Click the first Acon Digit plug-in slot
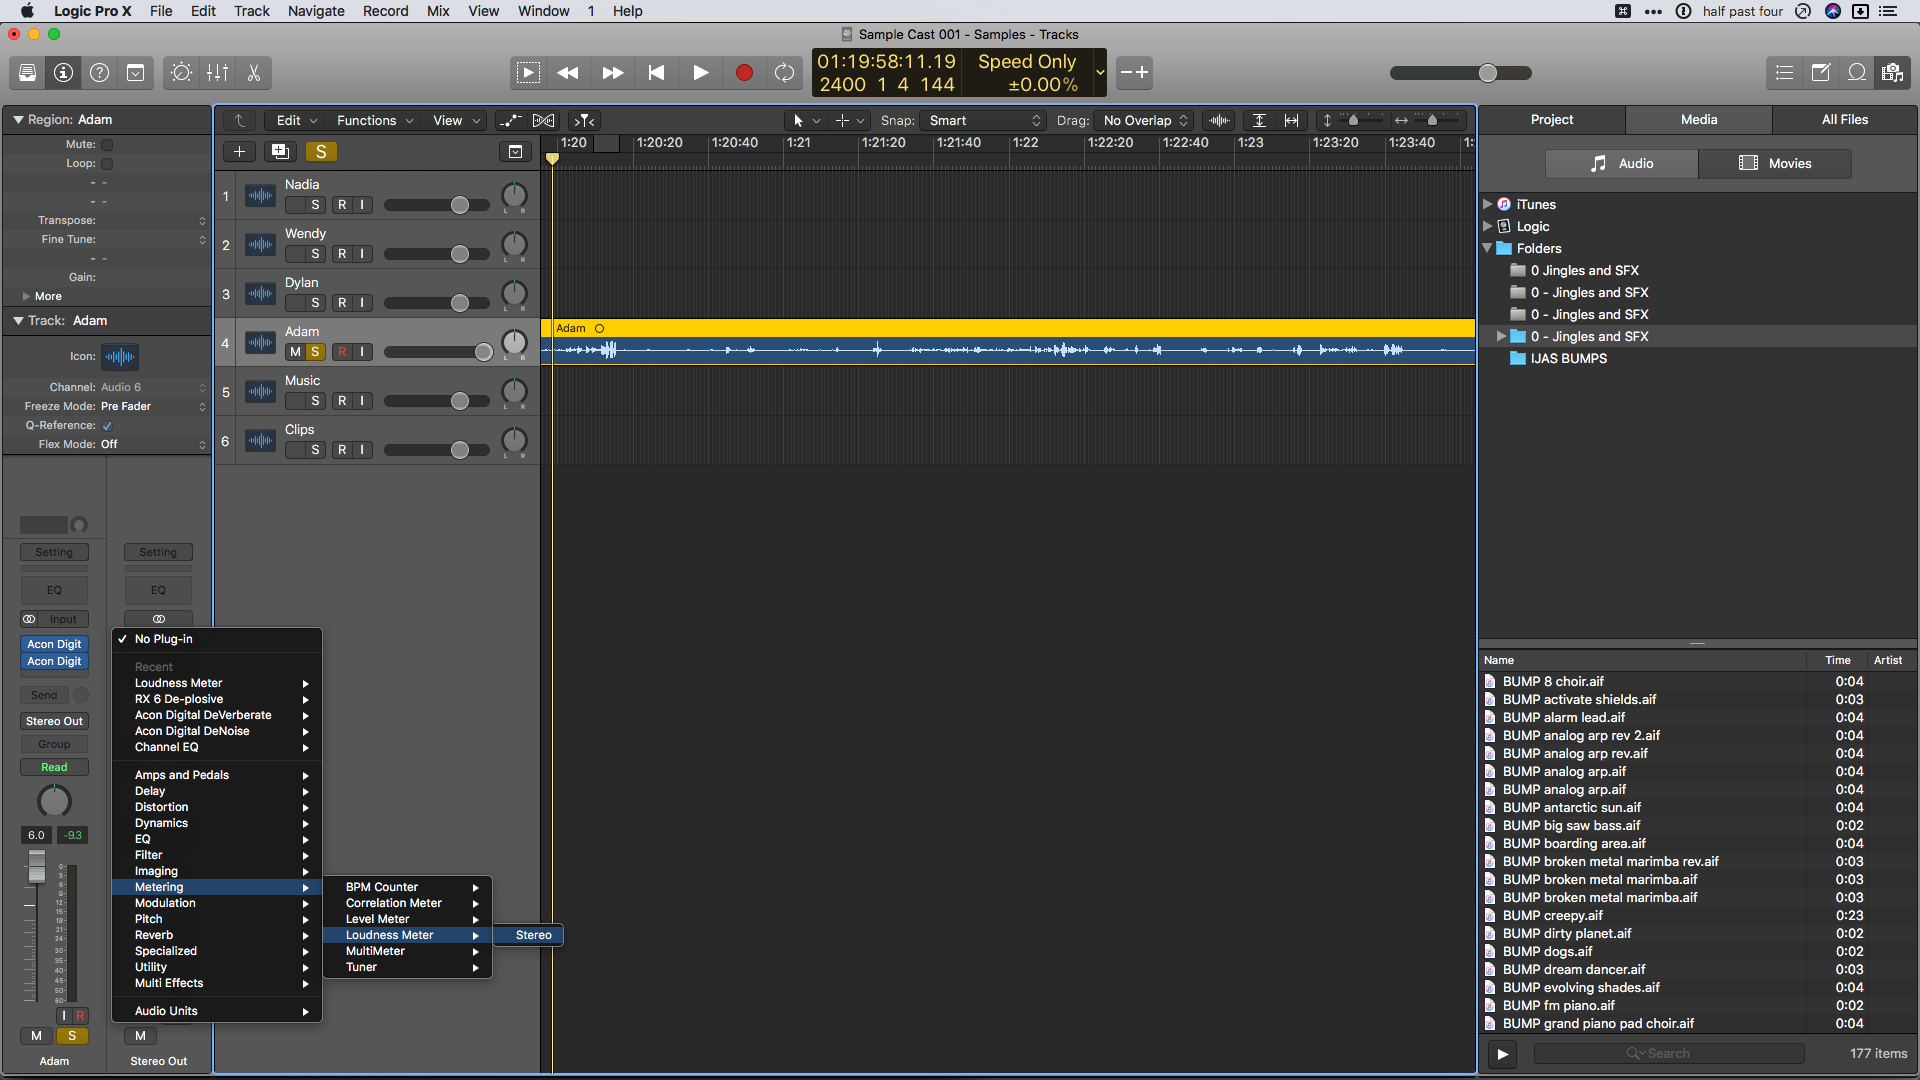The width and height of the screenshot is (1920, 1080). 54,644
